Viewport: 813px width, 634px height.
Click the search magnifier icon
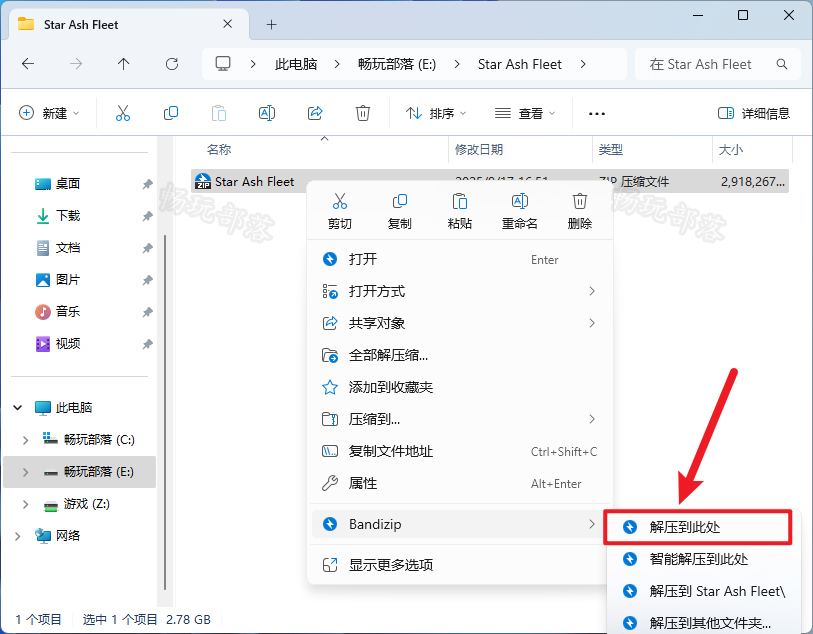(782, 64)
